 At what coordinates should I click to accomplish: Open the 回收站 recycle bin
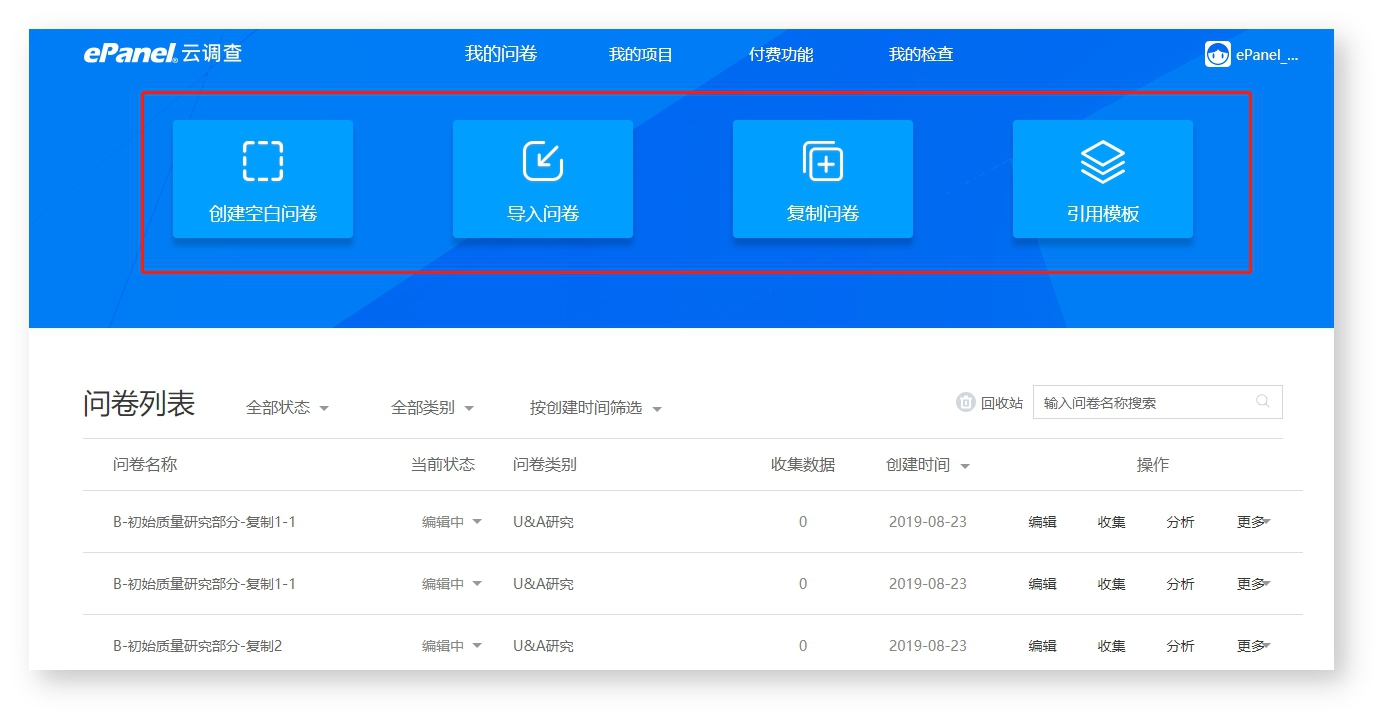point(990,403)
